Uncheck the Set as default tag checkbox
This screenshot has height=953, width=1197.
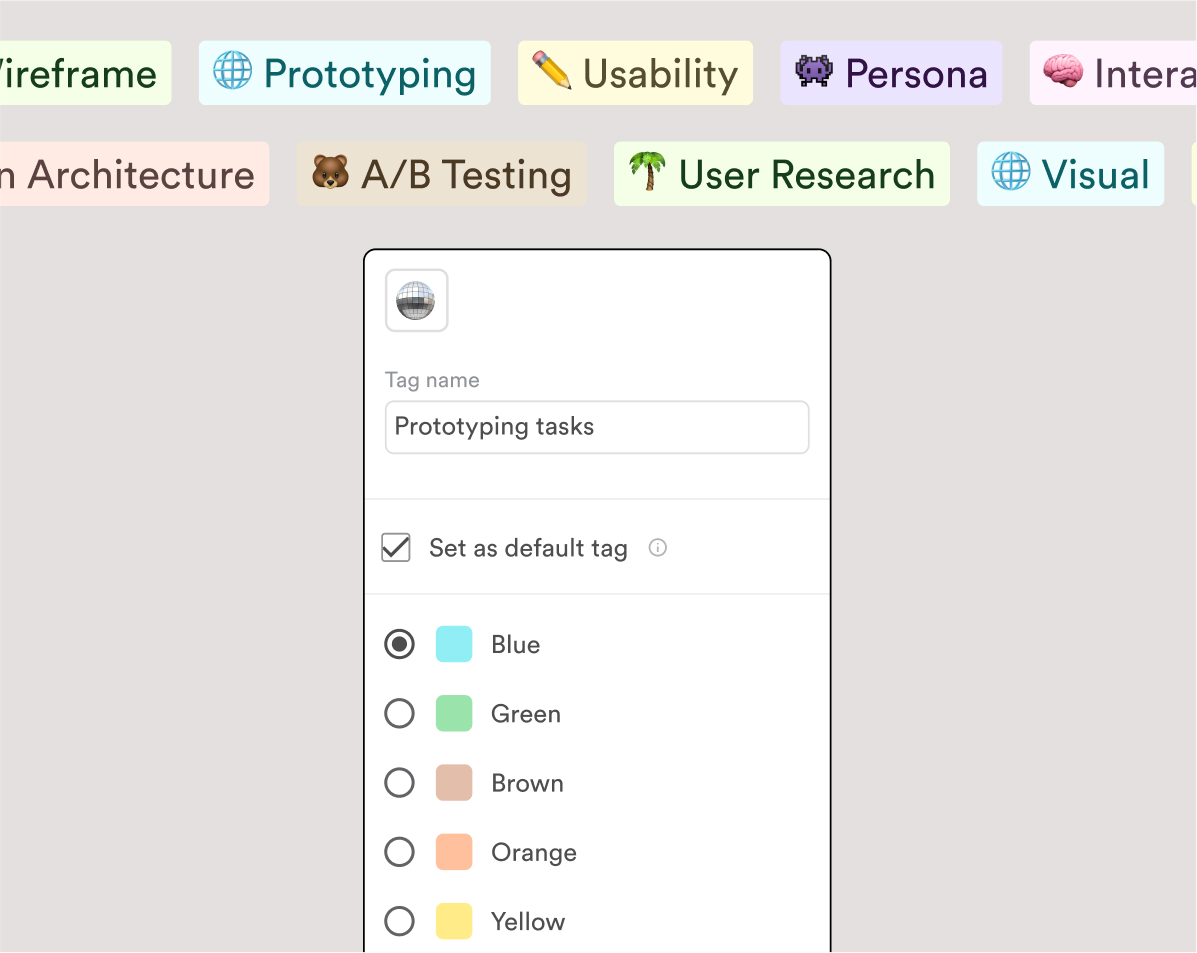396,547
